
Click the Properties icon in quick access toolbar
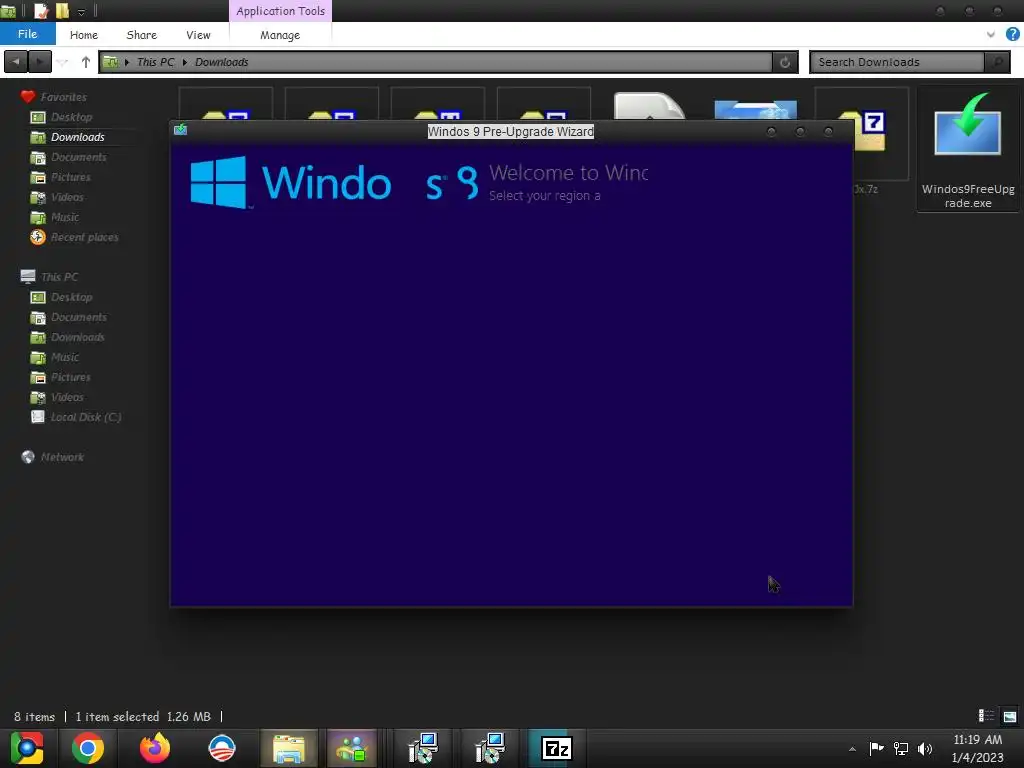[41, 10]
